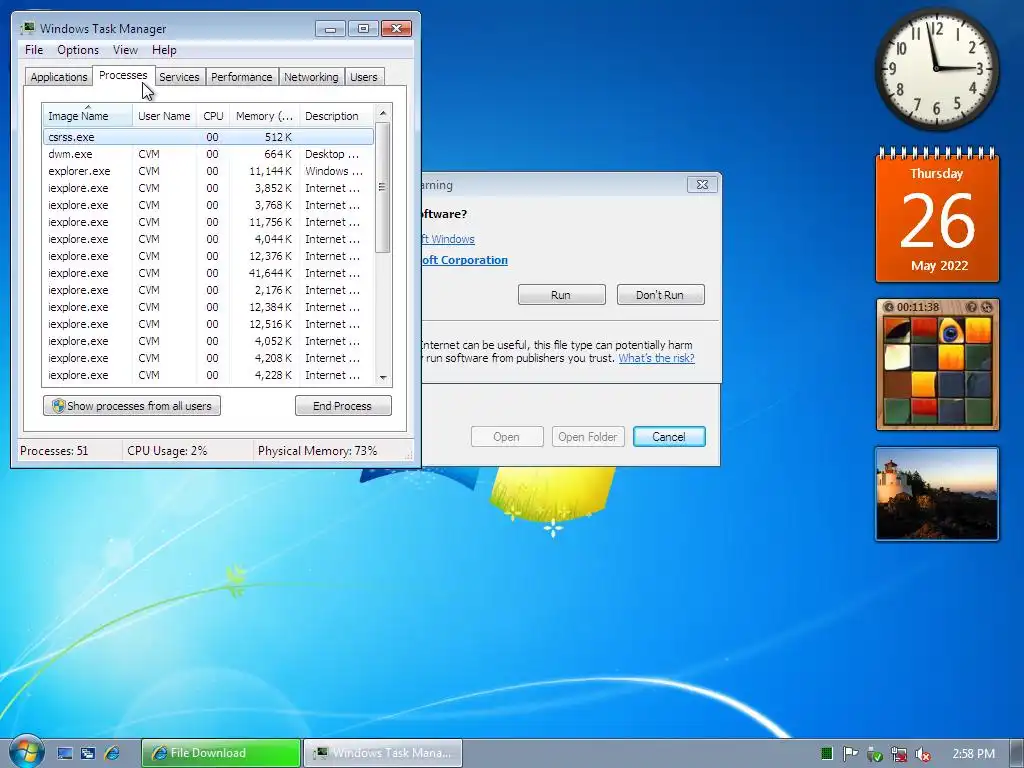Sort by Description column header
Screen dimensions: 1024x768
point(336,116)
